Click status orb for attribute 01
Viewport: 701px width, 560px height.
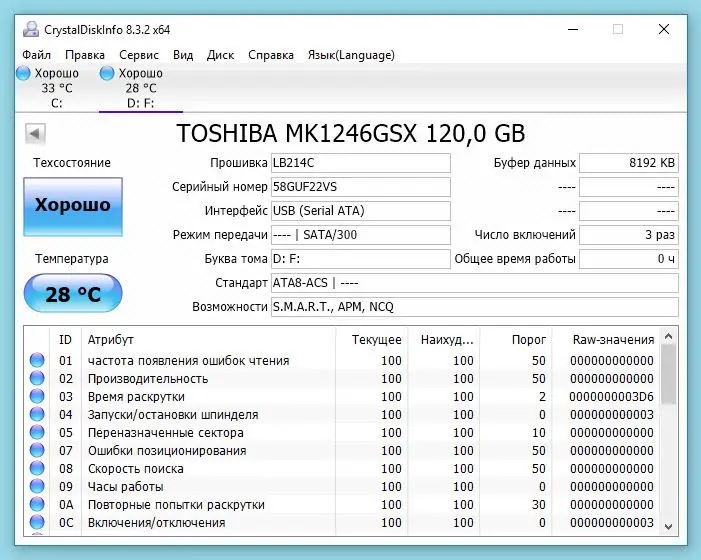37,360
